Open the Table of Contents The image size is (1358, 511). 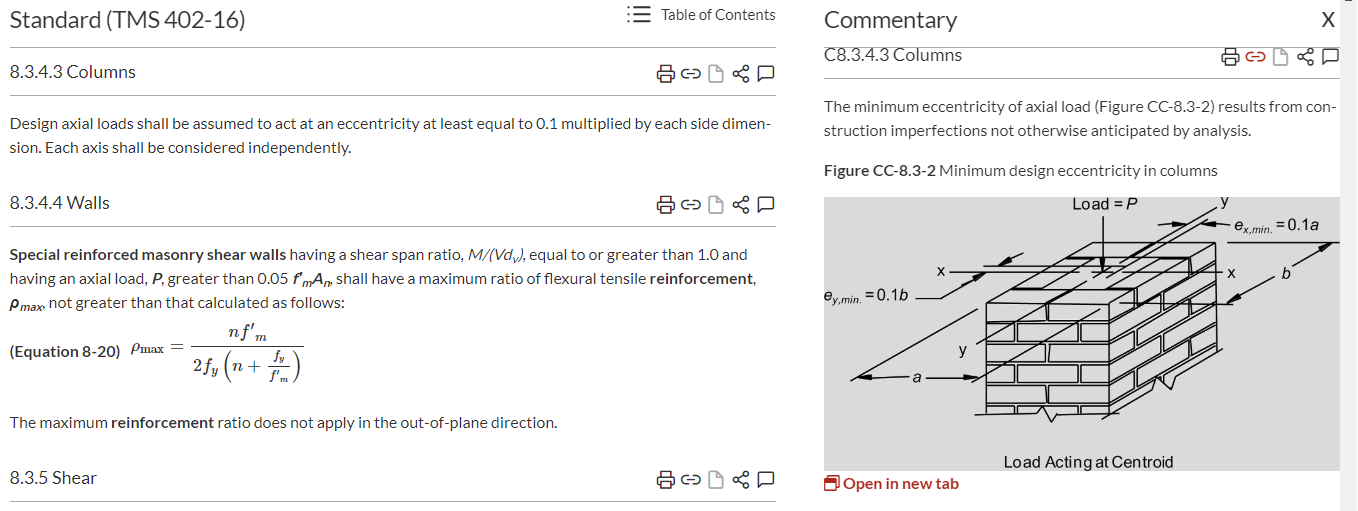(x=701, y=15)
